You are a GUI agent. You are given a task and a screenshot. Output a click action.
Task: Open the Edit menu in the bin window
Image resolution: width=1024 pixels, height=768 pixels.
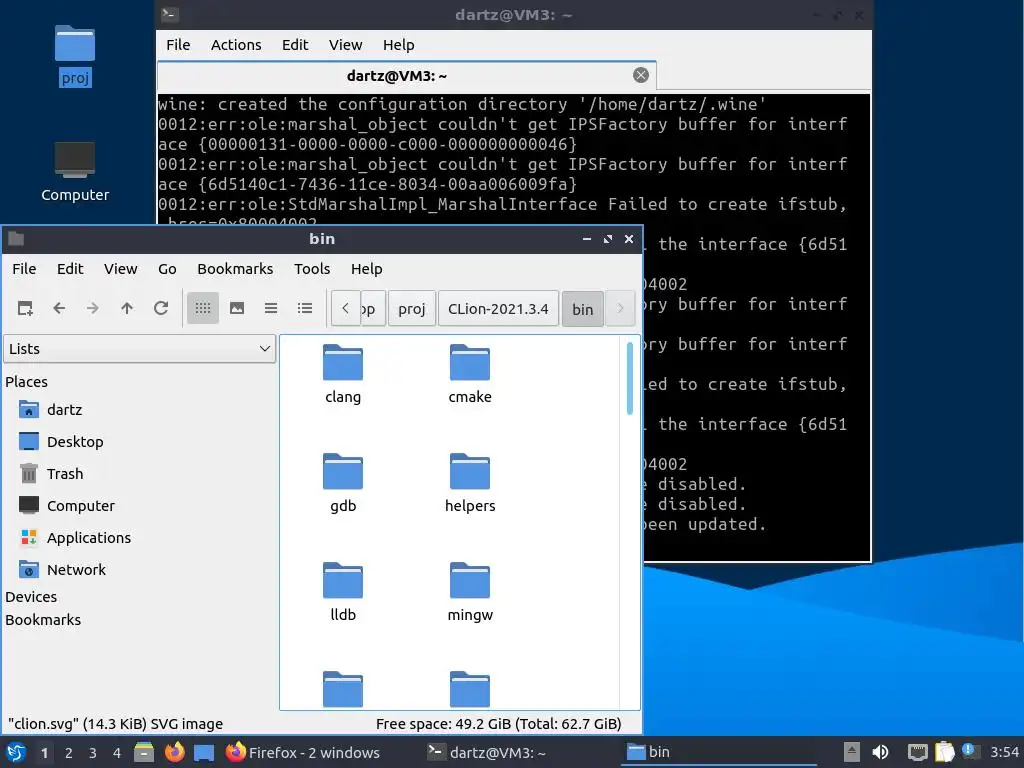point(70,269)
